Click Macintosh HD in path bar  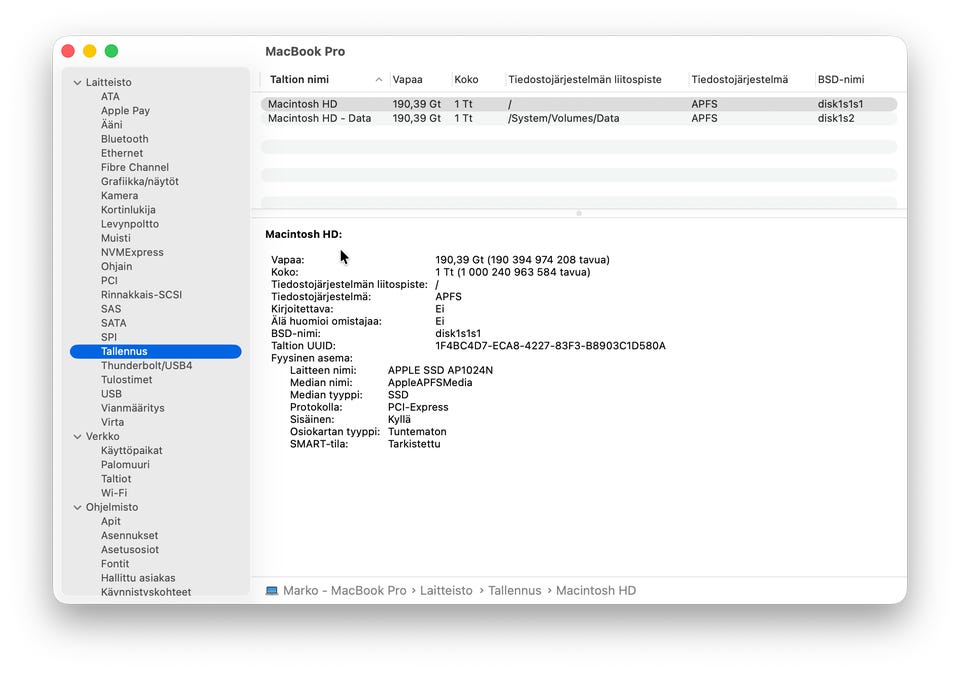[x=596, y=591]
